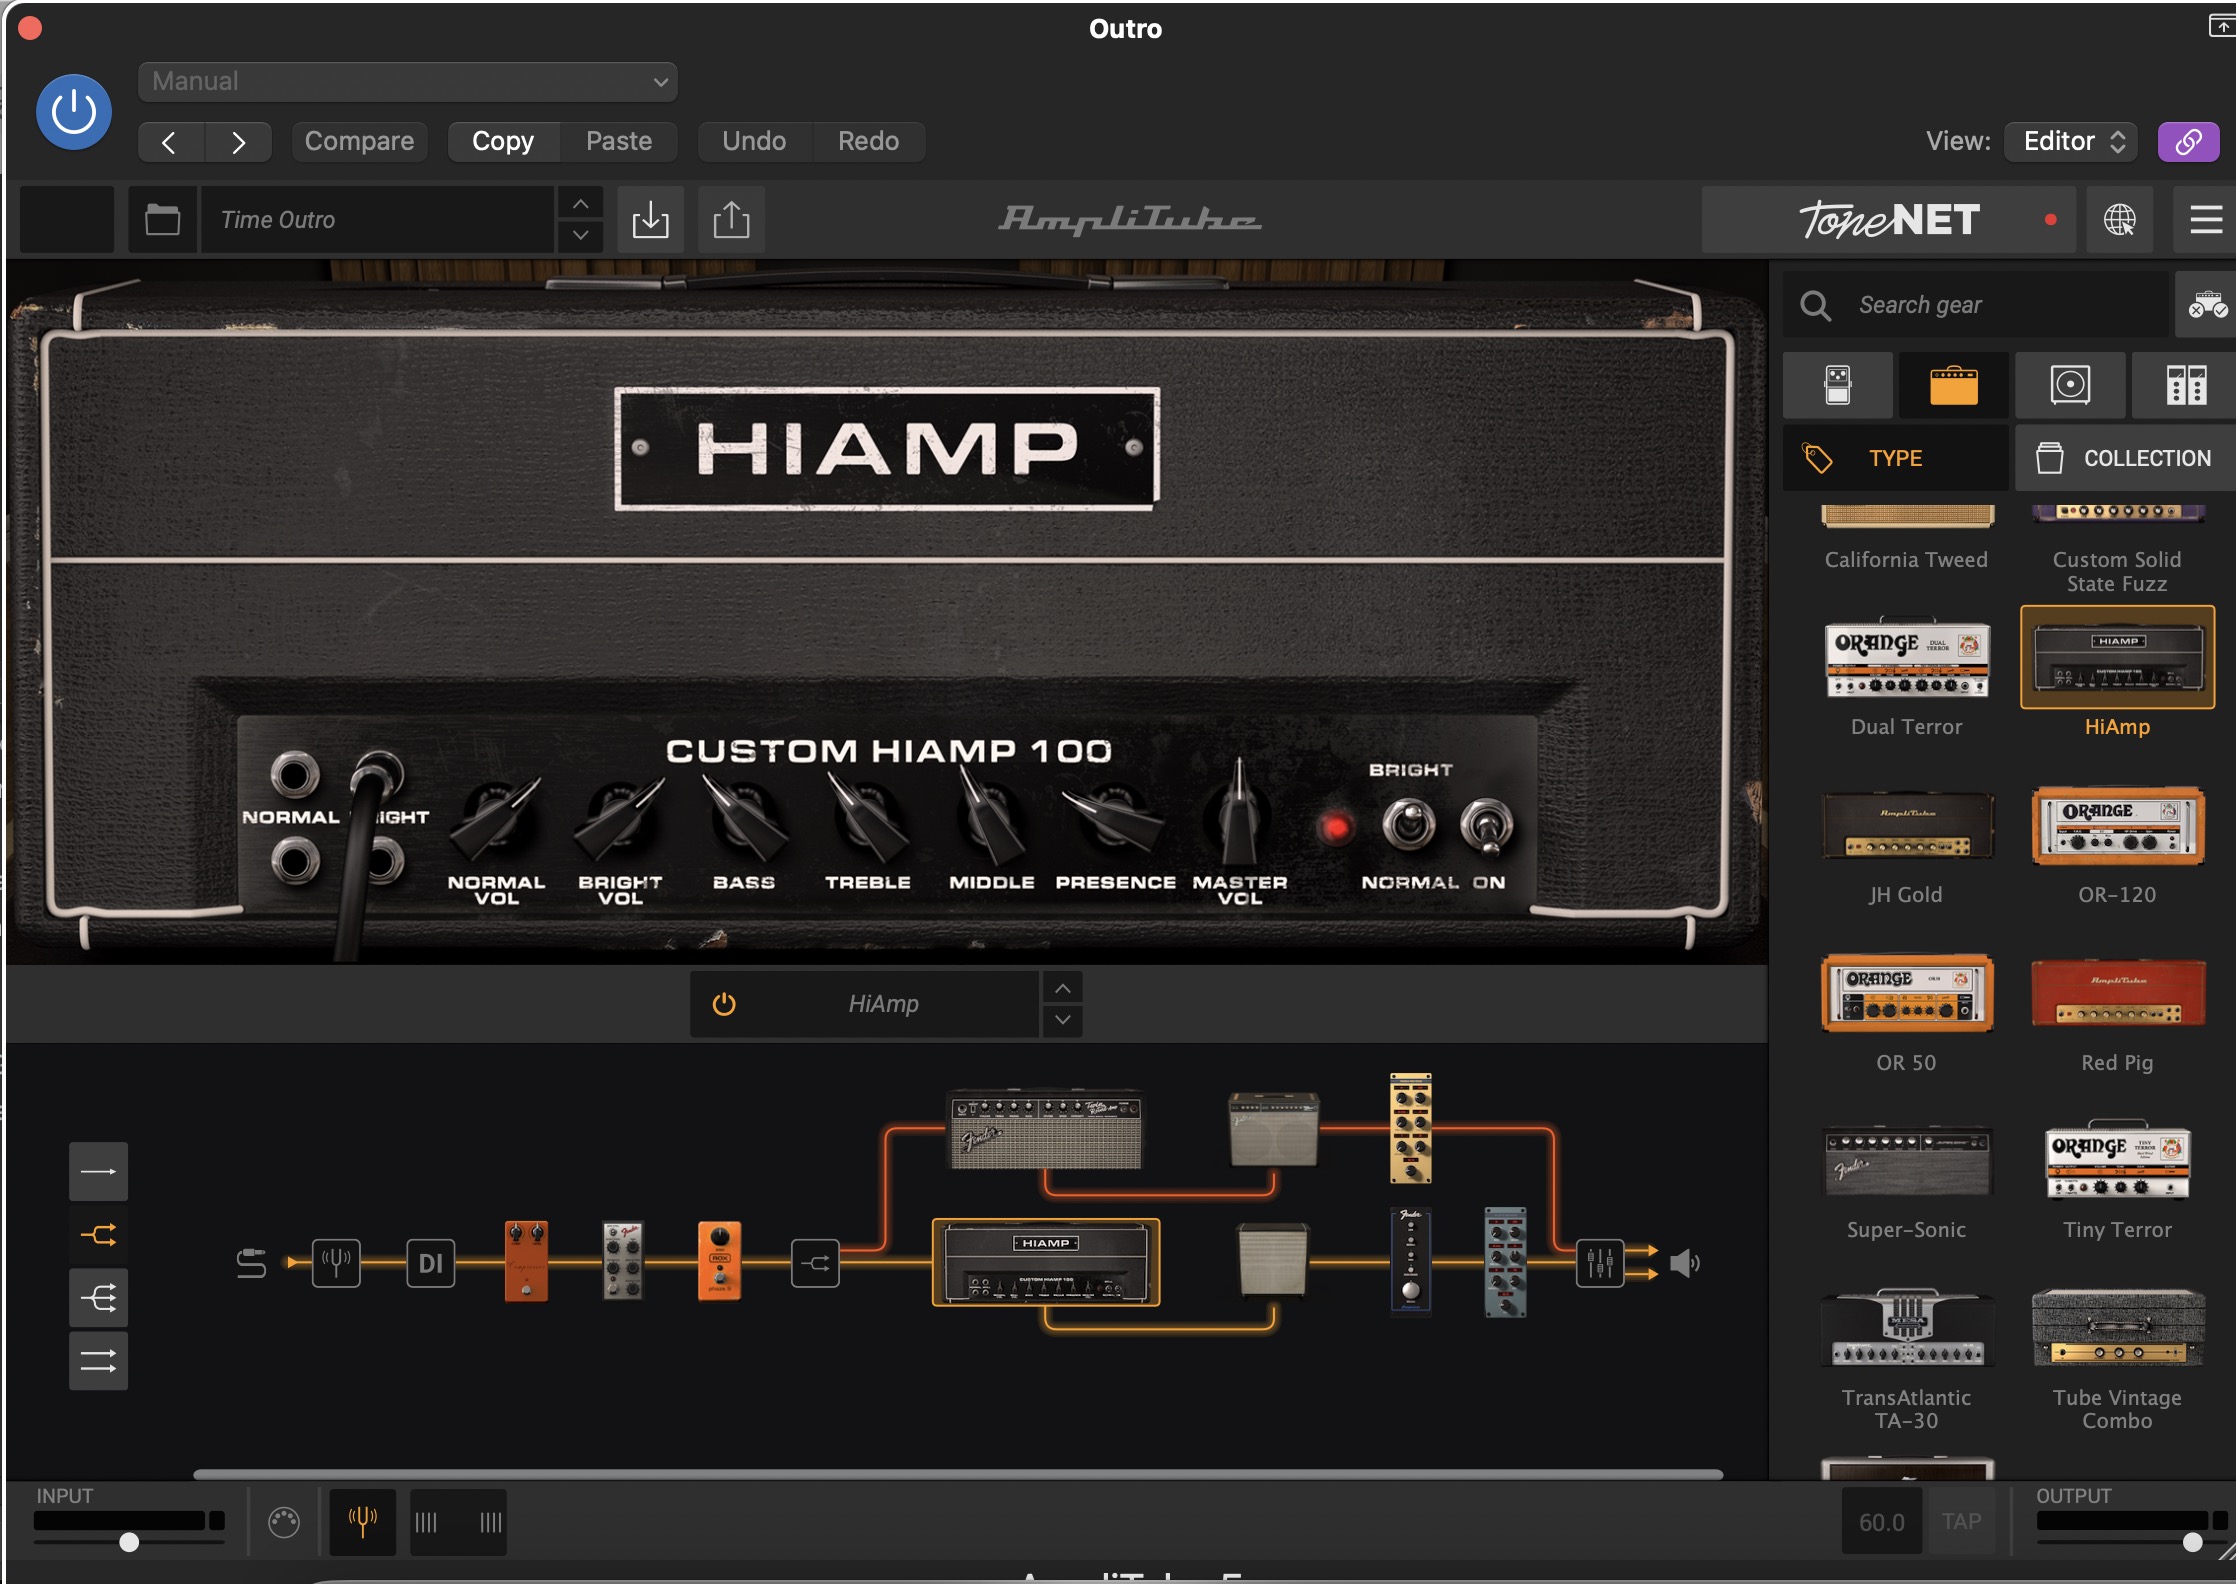2236x1584 pixels.
Task: Select the split parallel routing icon
Action: [x=98, y=1235]
